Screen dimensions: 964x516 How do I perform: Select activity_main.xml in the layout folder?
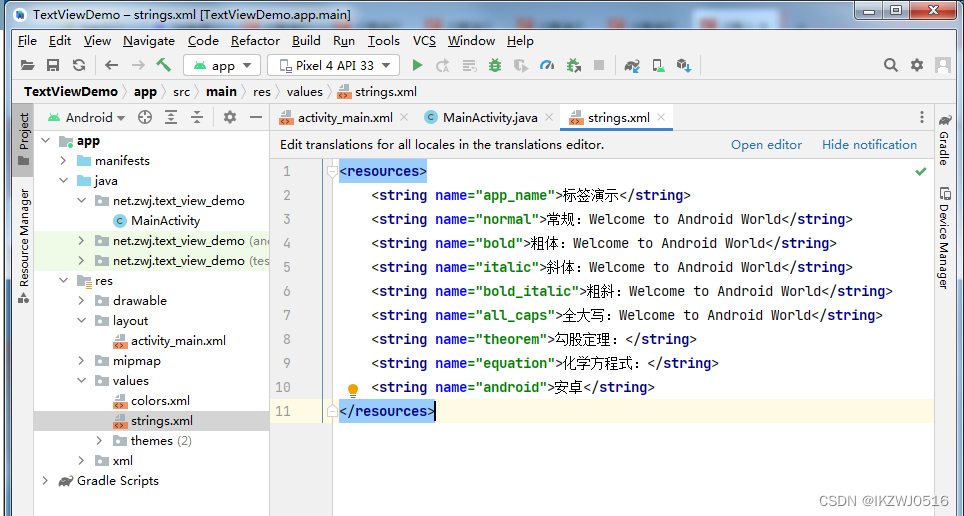(x=178, y=341)
